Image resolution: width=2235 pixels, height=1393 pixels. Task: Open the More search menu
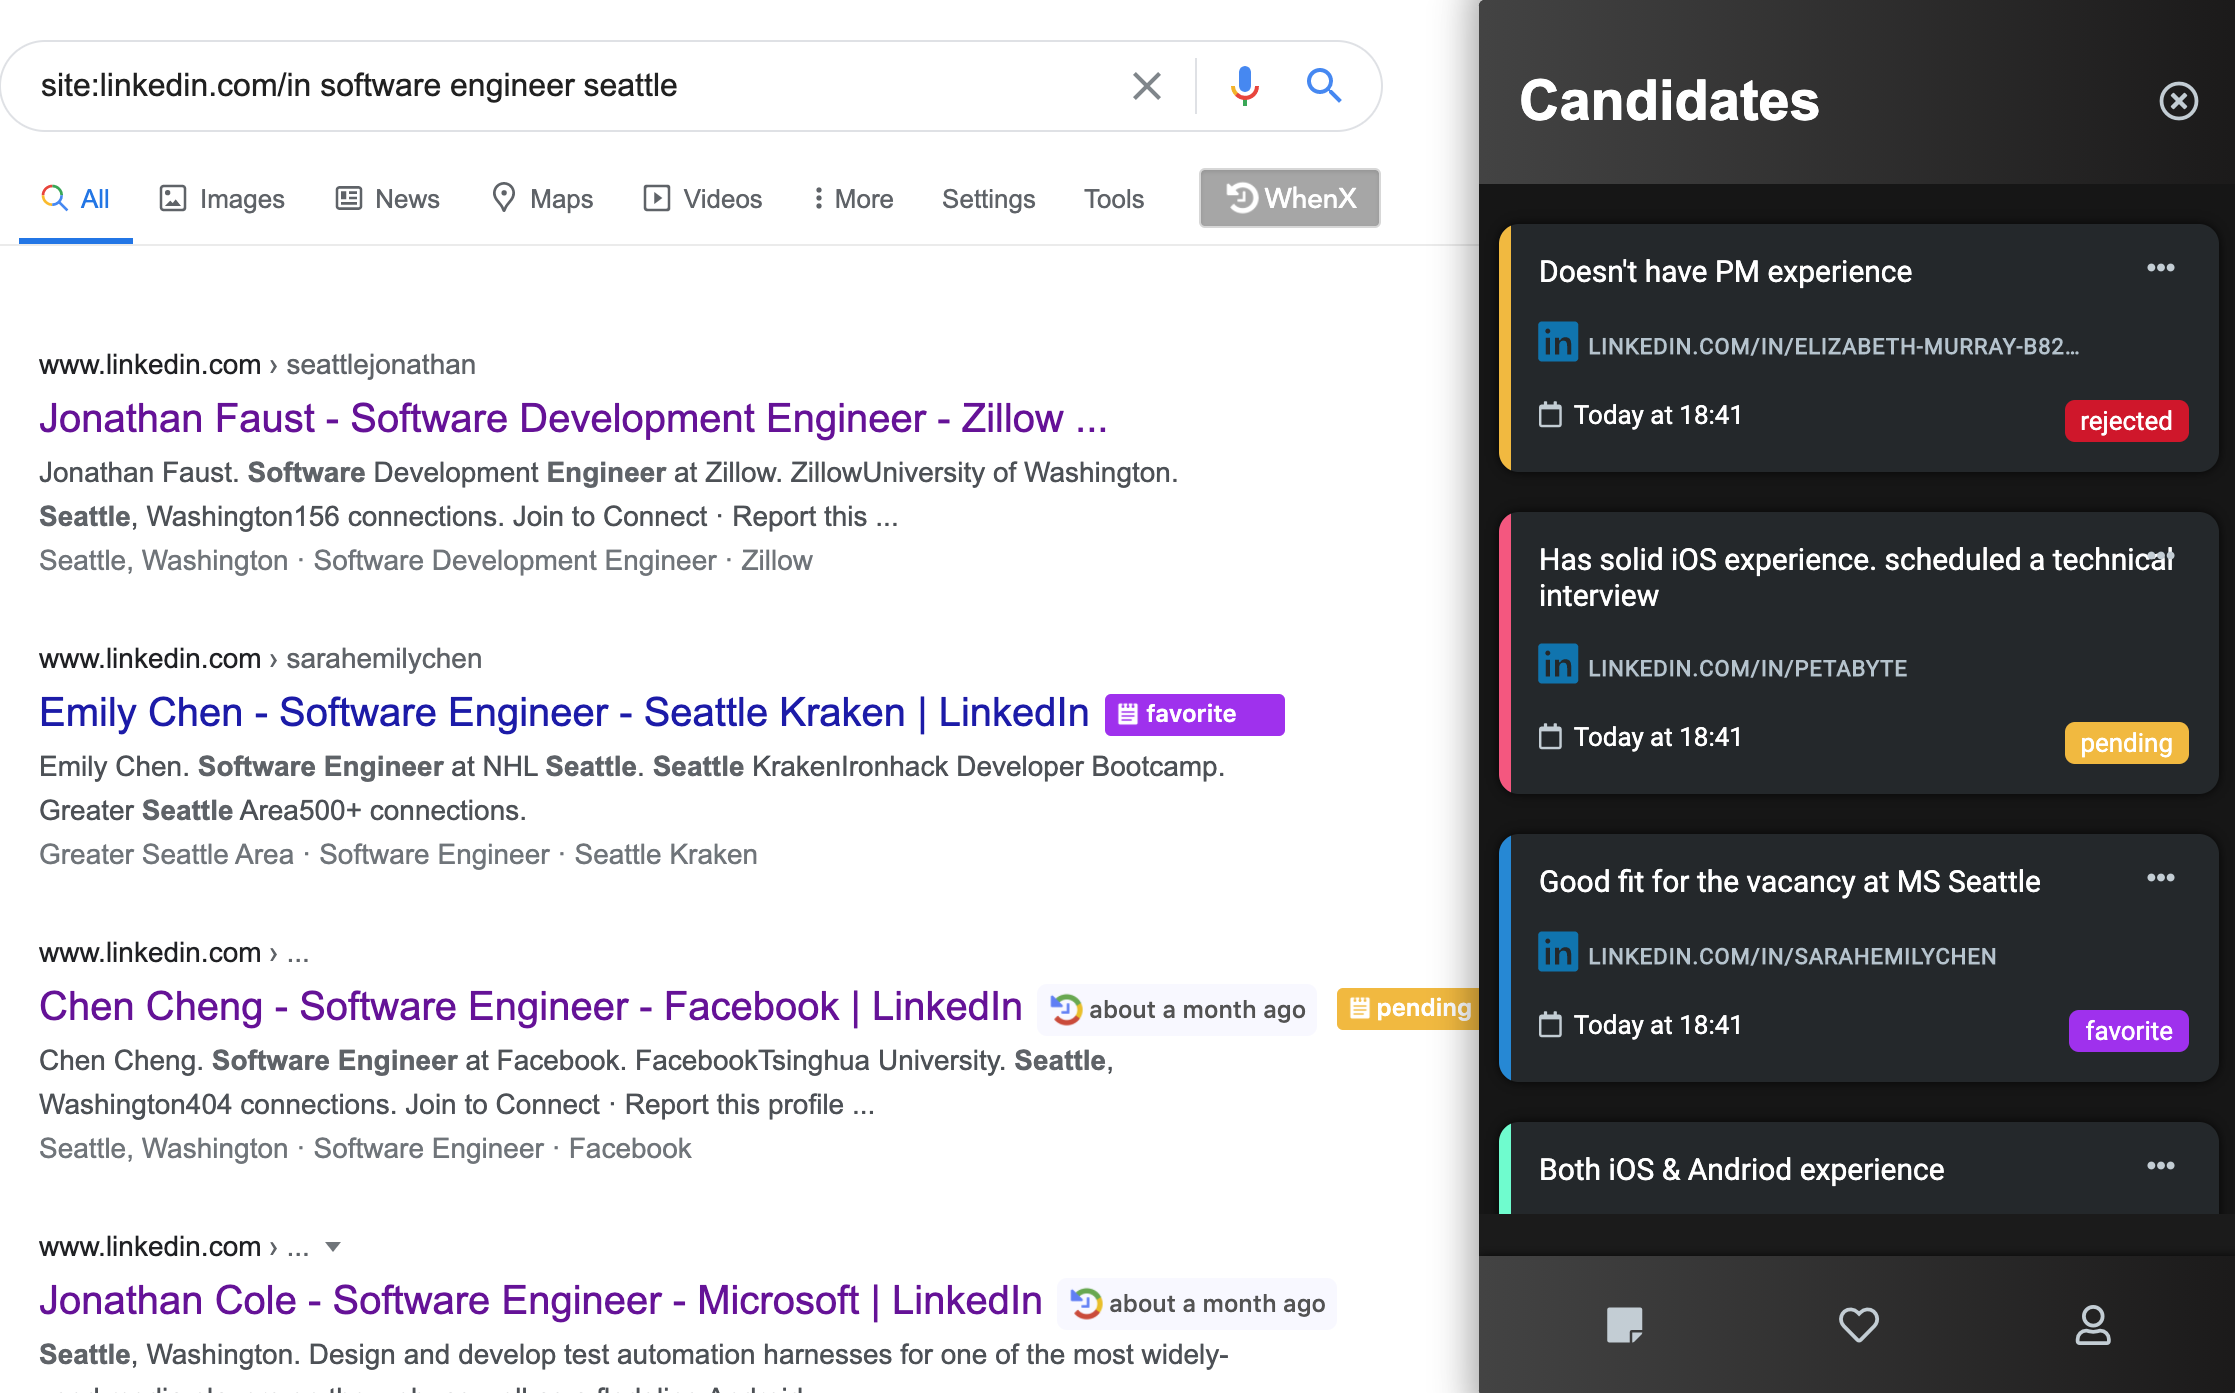coord(853,199)
